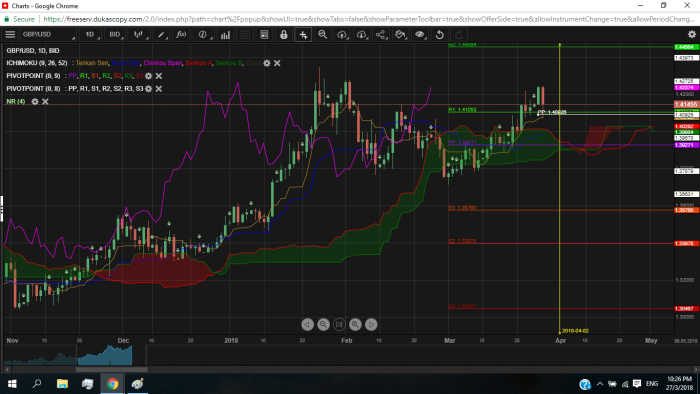
Task: Click the share chart icon
Action: point(381,34)
